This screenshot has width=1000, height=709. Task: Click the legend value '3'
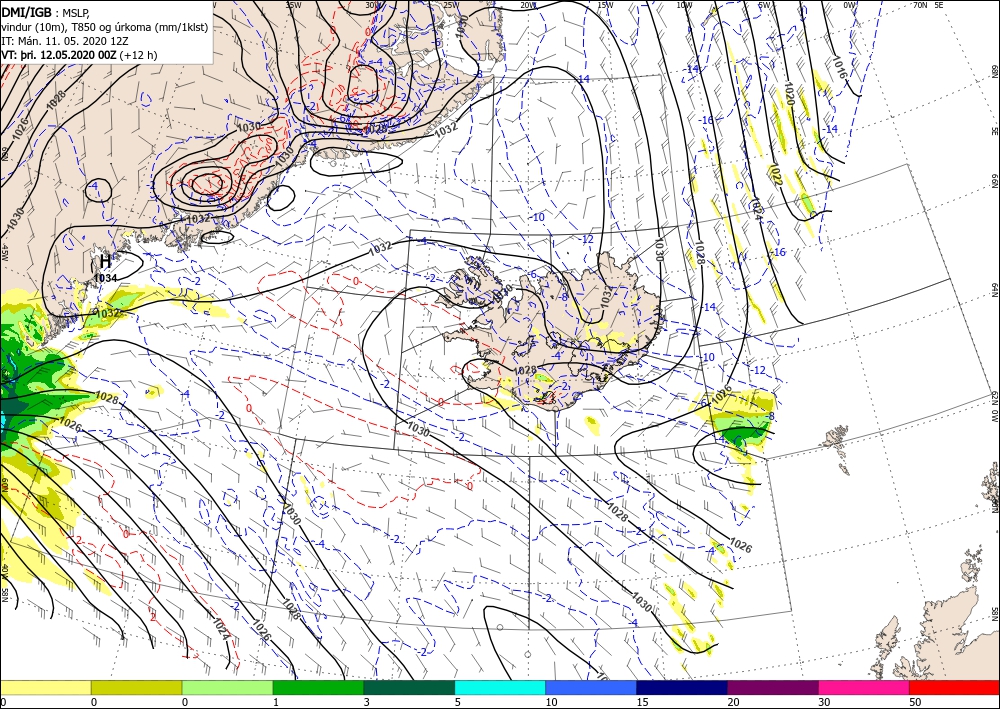(367, 702)
